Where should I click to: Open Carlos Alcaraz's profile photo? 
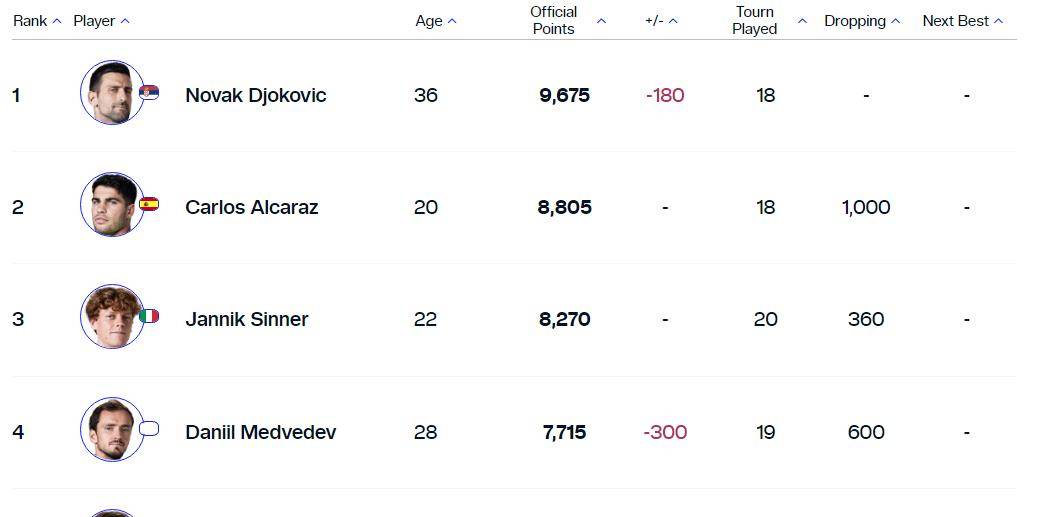click(x=111, y=205)
